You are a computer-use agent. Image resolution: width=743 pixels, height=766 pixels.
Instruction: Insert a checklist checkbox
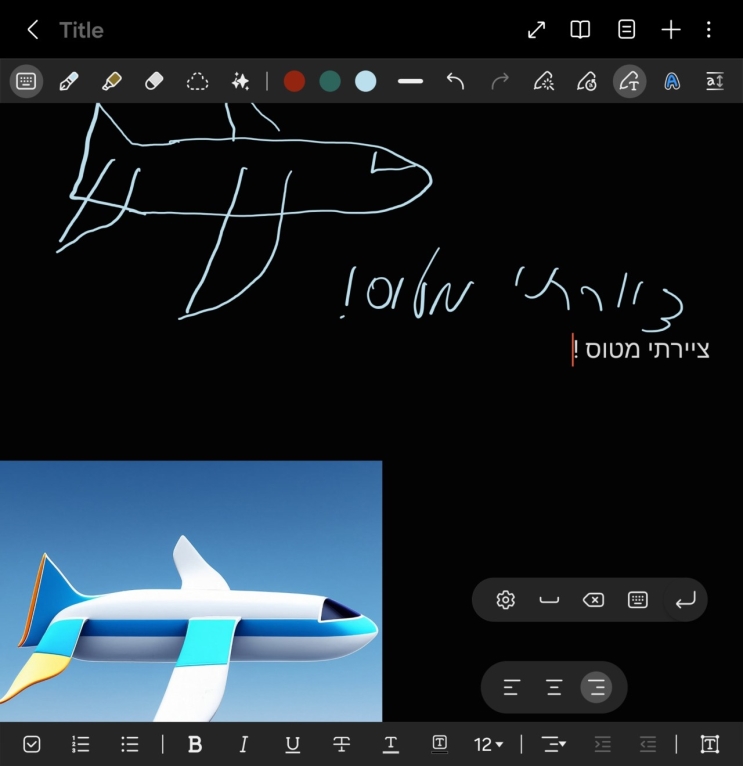coord(32,744)
